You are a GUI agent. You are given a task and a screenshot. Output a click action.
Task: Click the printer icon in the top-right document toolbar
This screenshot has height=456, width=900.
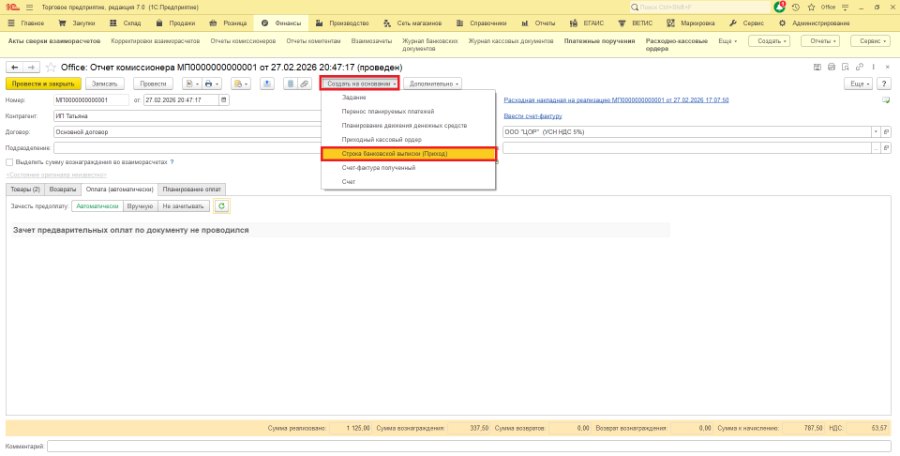tap(832, 68)
